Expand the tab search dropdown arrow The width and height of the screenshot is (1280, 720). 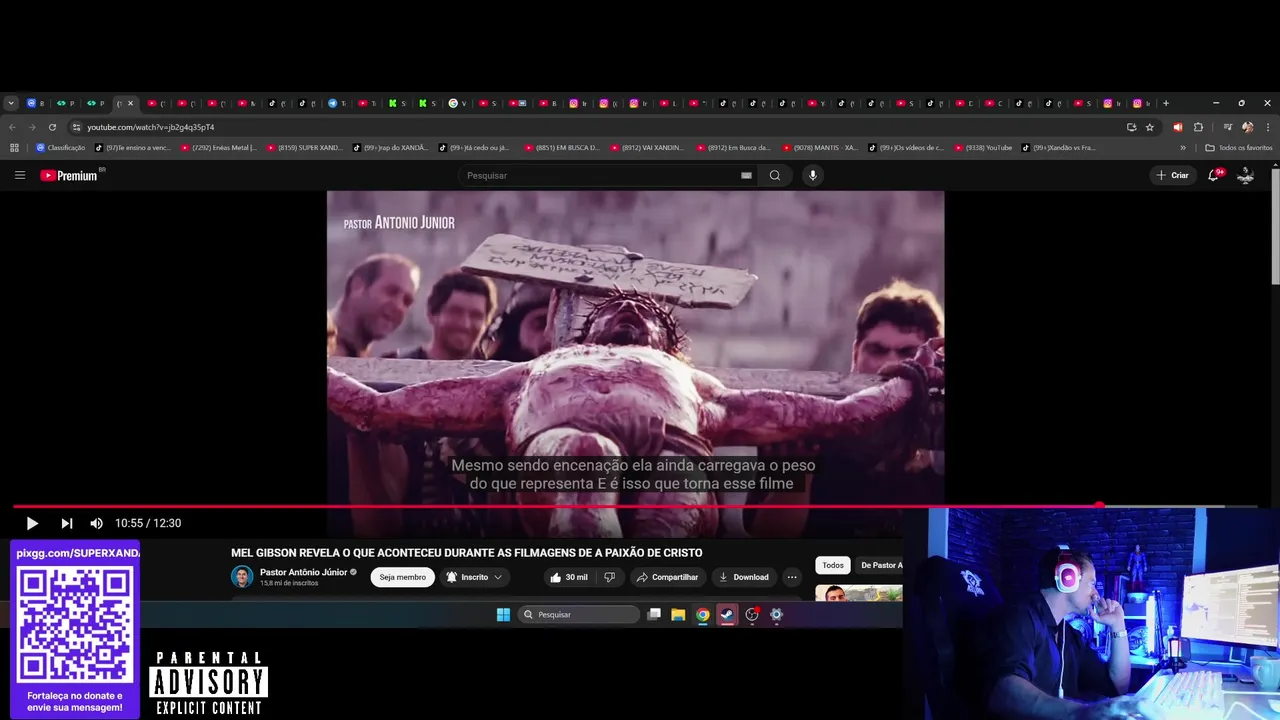11,103
